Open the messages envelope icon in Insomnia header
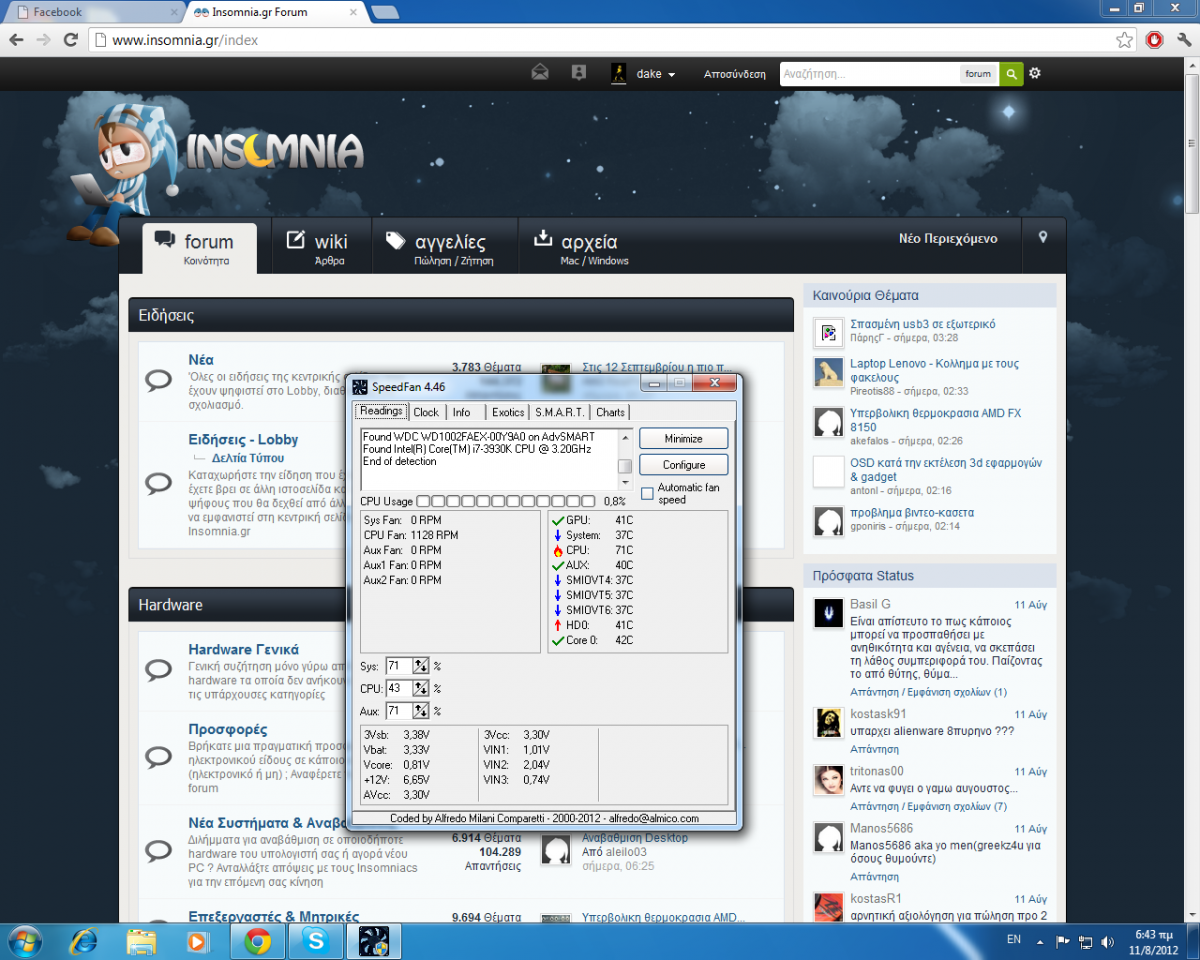1200x960 pixels. [x=540, y=73]
